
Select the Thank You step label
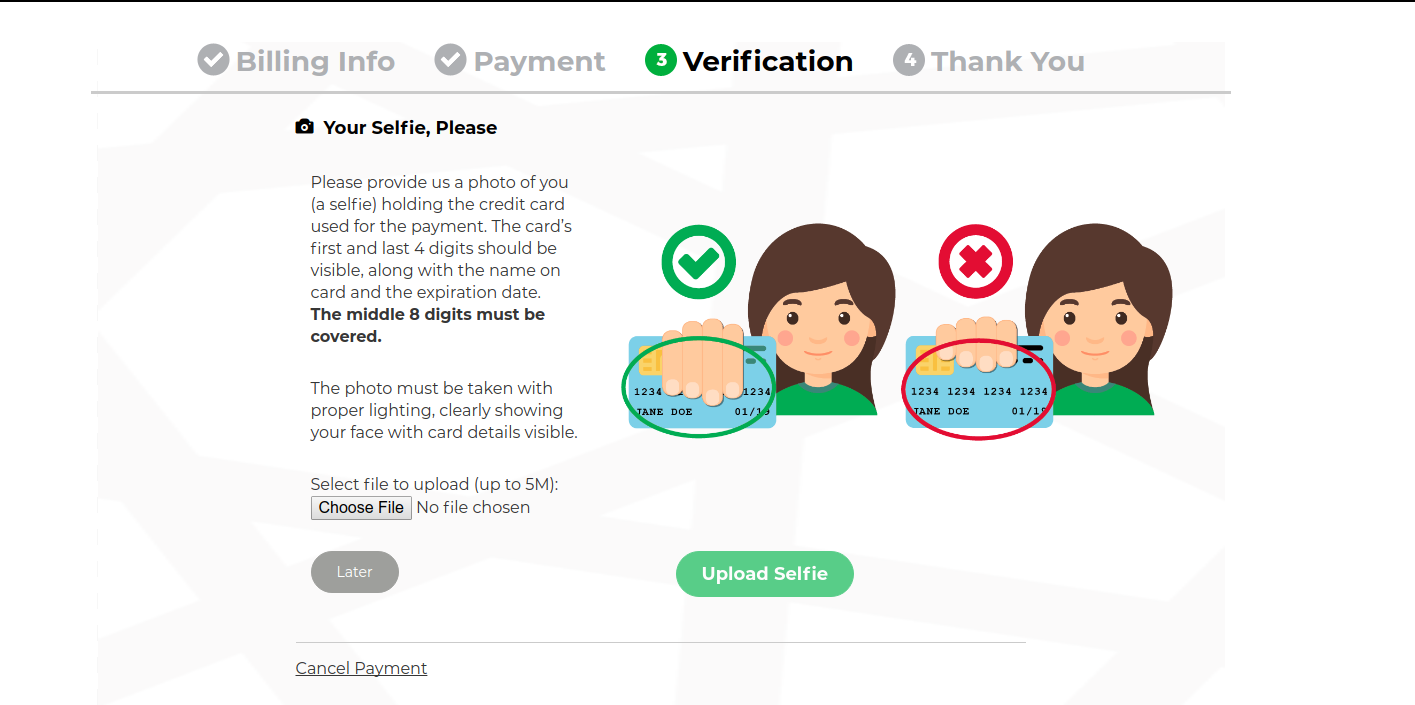[1007, 61]
